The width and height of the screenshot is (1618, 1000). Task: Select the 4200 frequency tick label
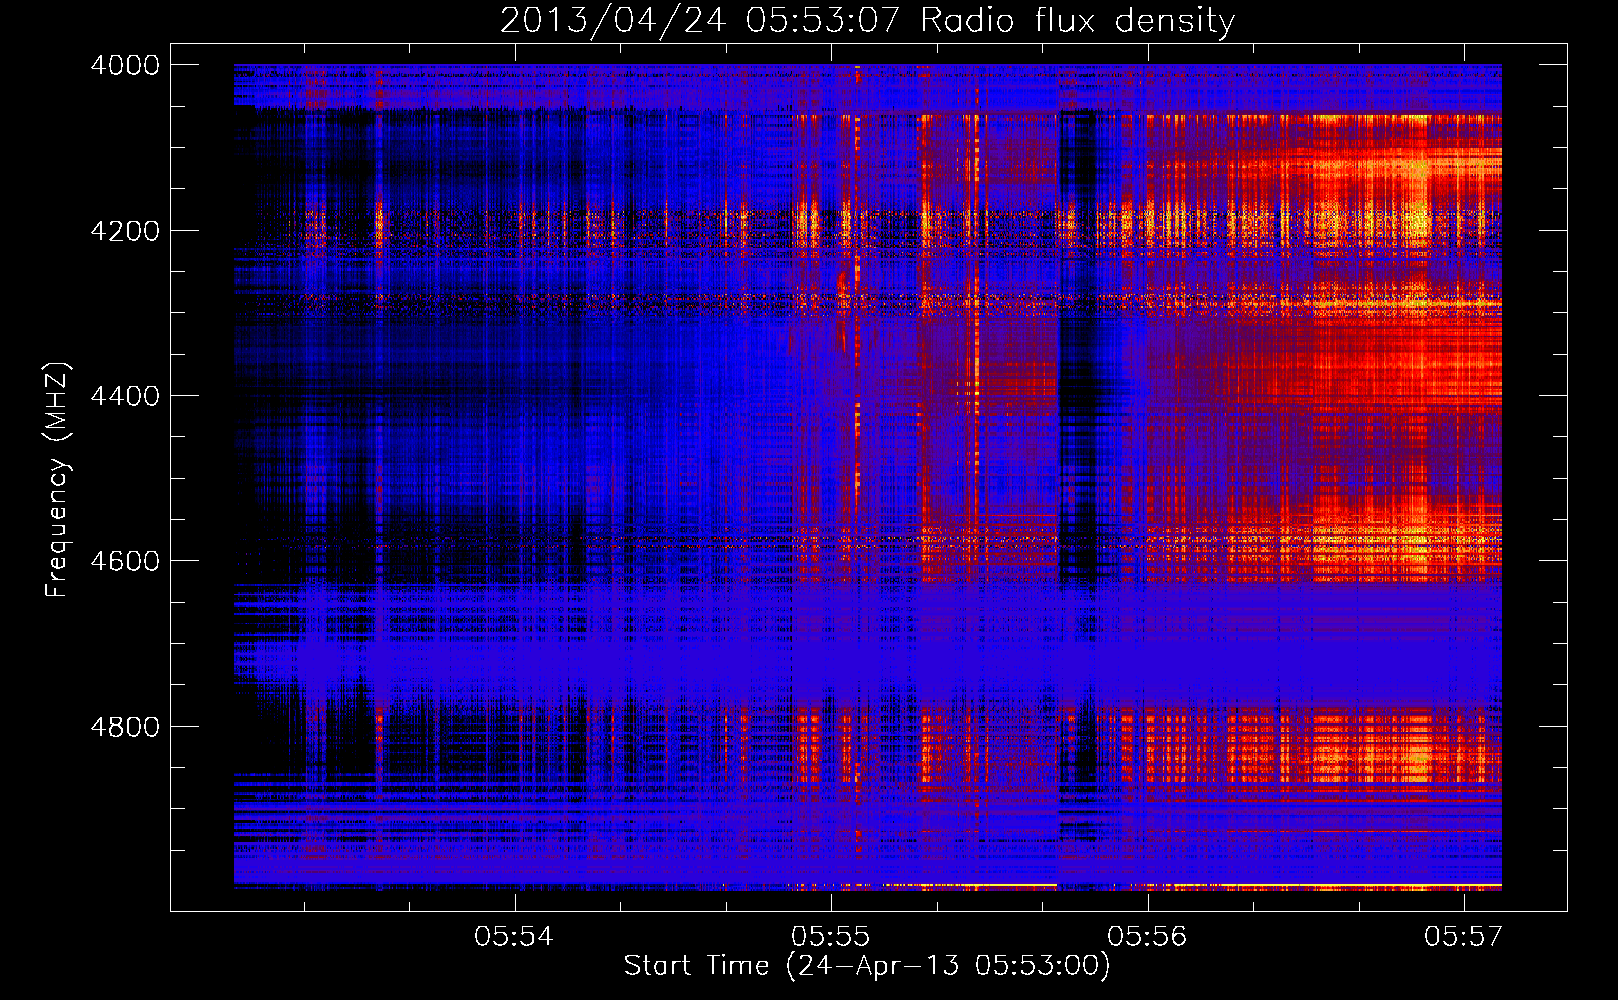(125, 231)
